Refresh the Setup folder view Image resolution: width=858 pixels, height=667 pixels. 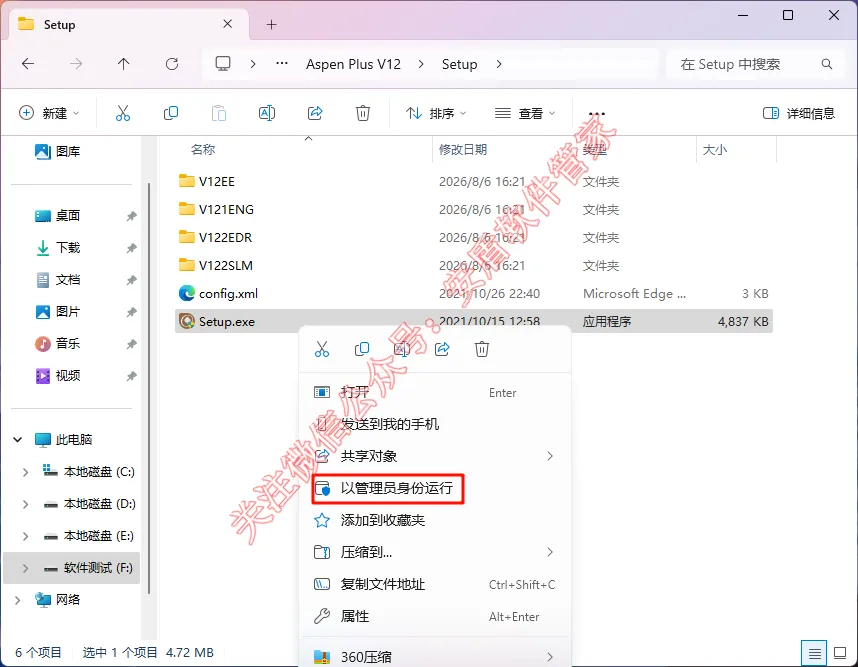(x=172, y=64)
